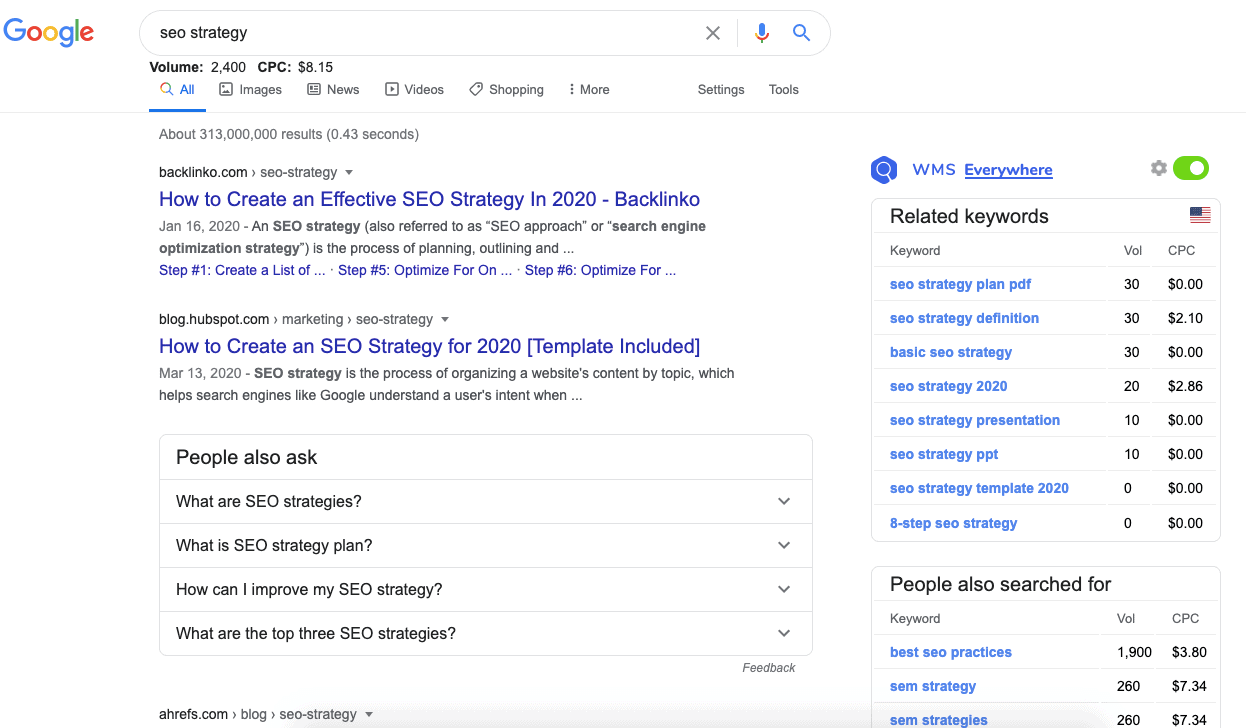1246x728 pixels.
Task: Open dropdown arrow next to backlinko.com URL
Action: (x=349, y=172)
